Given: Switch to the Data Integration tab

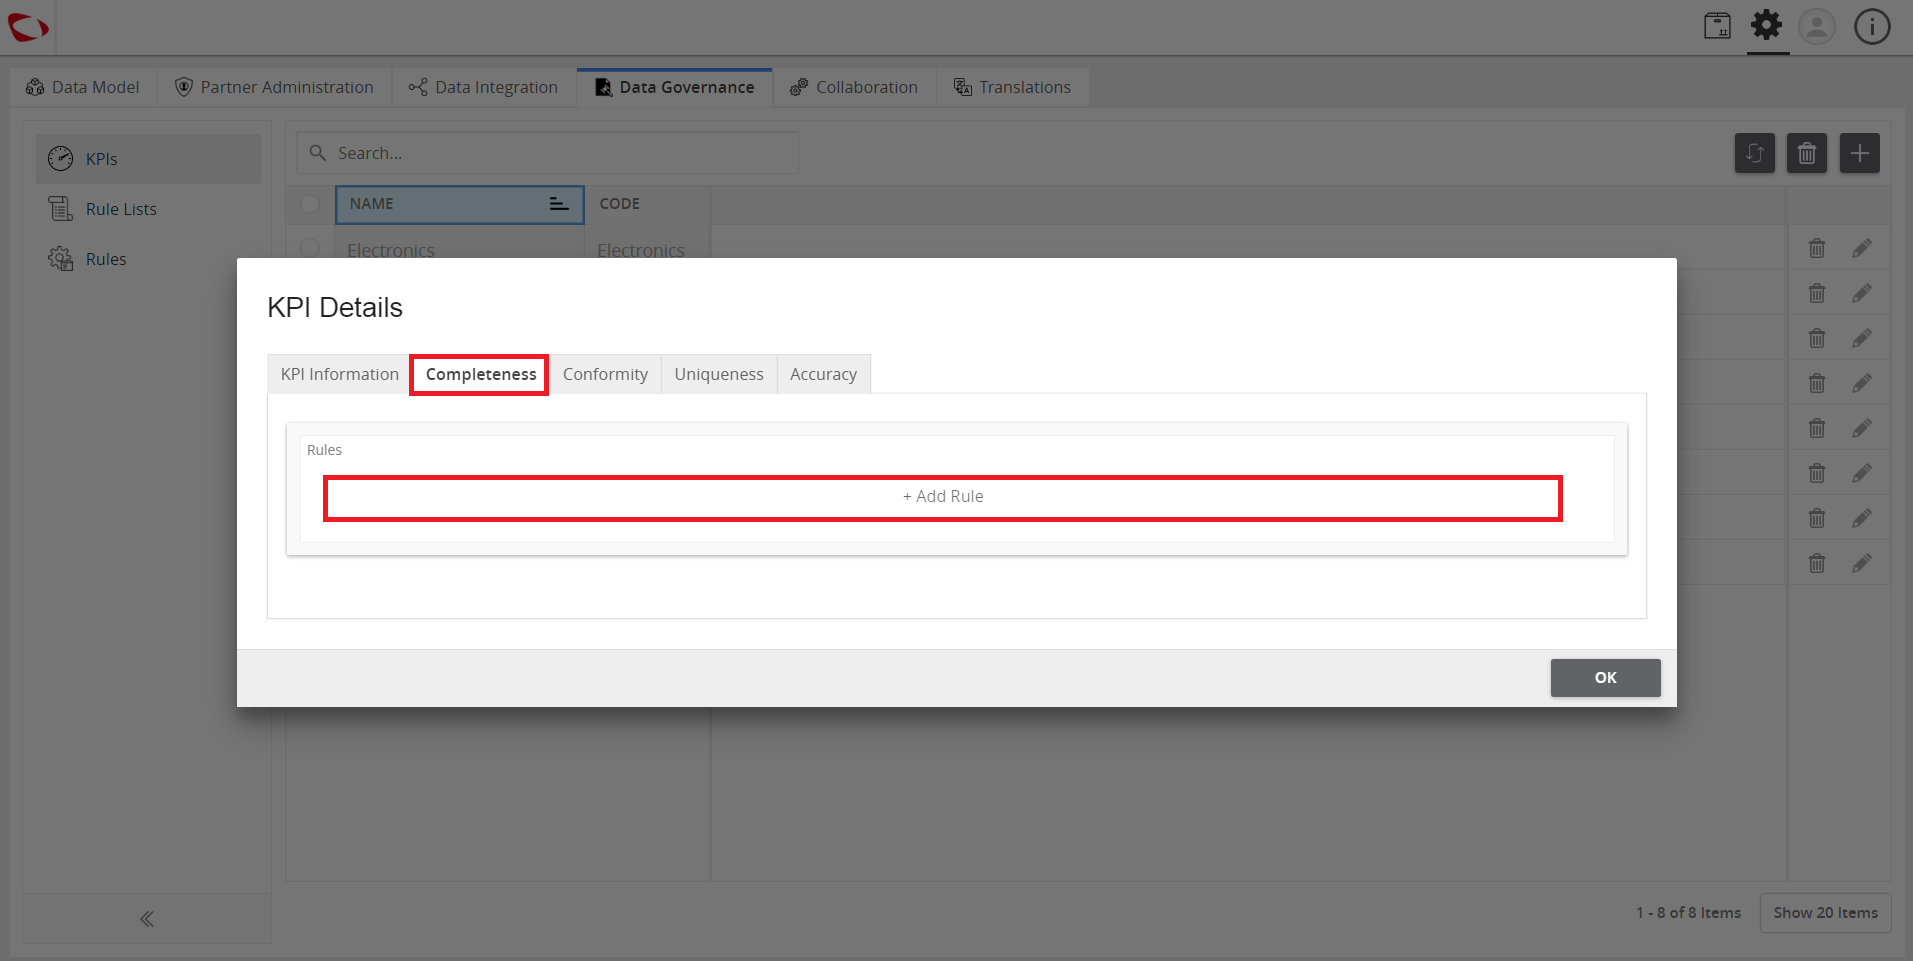Looking at the screenshot, I should (x=483, y=87).
